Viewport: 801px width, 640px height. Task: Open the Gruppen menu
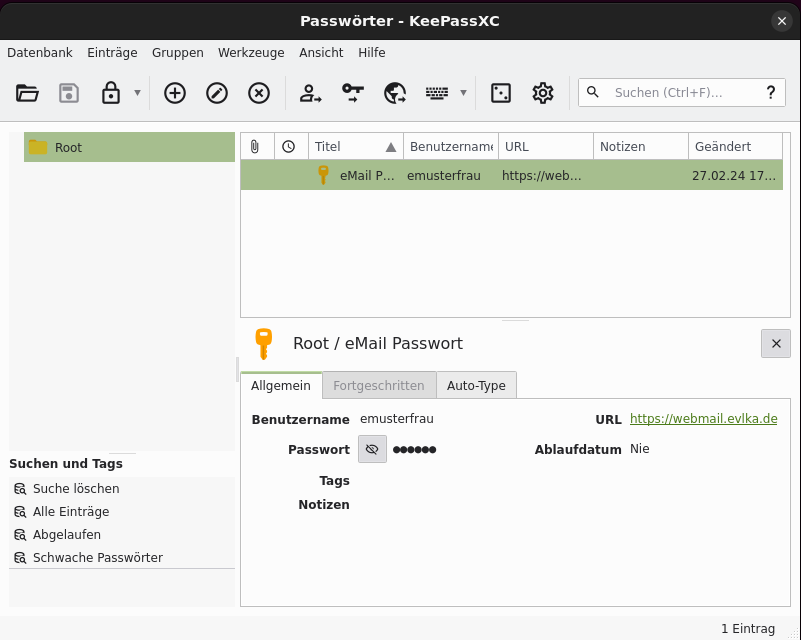tap(177, 53)
